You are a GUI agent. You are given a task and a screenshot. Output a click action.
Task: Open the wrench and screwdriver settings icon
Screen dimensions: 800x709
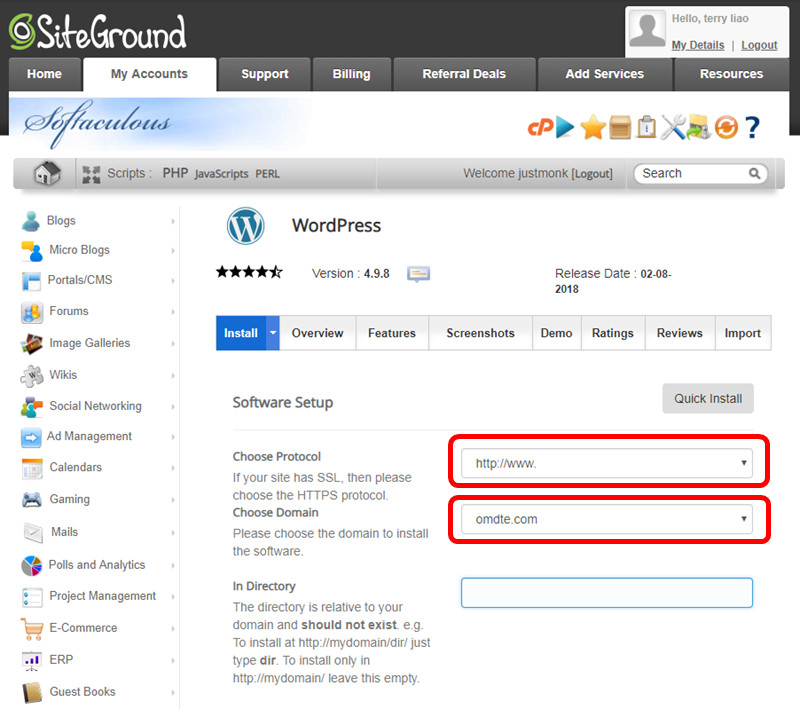[x=673, y=127]
